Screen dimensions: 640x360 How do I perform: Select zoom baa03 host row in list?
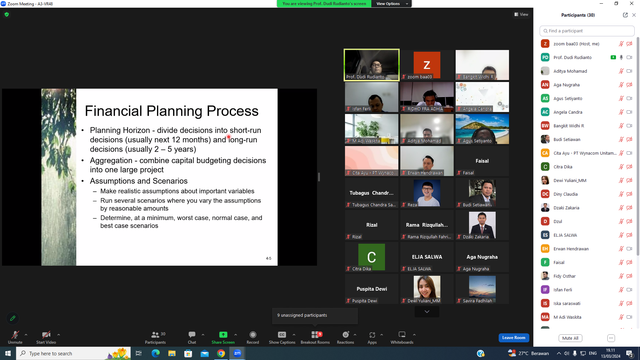click(587, 44)
